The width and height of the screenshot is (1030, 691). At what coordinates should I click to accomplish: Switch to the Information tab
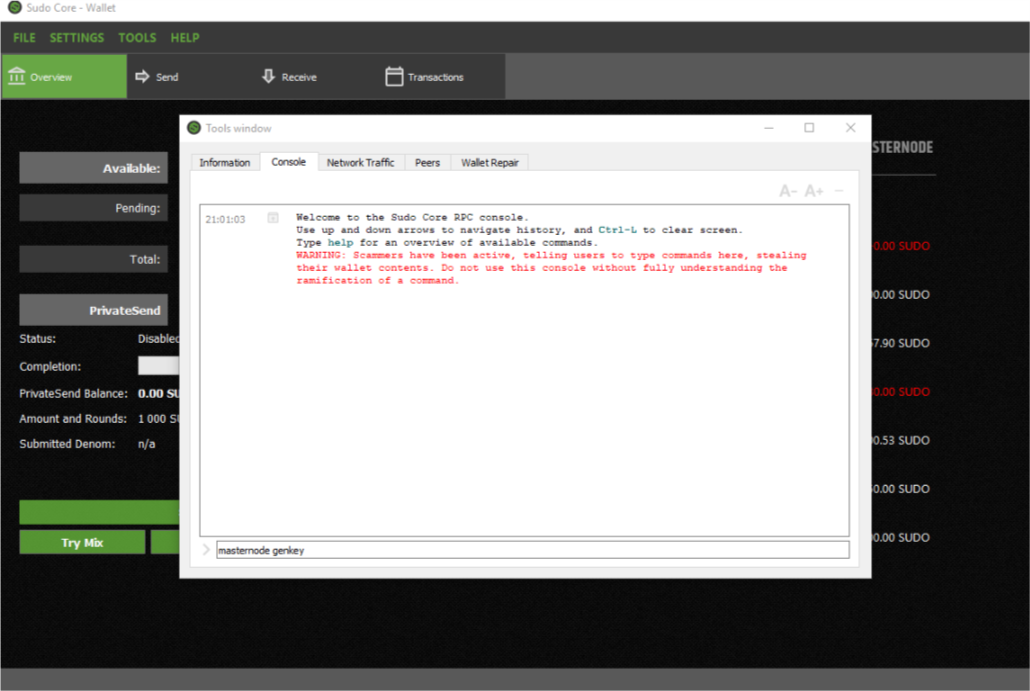[x=225, y=162]
